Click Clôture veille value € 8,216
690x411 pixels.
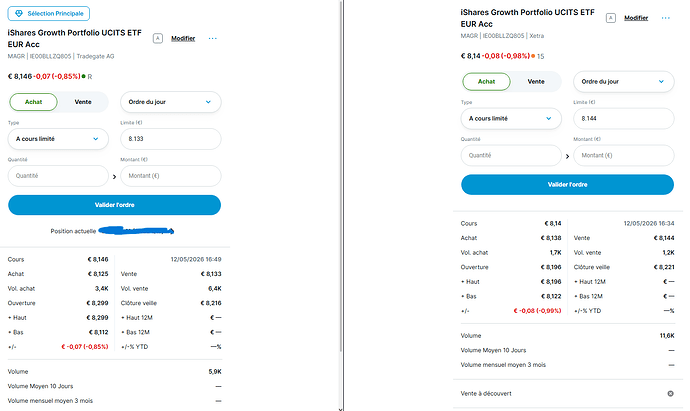point(211,303)
